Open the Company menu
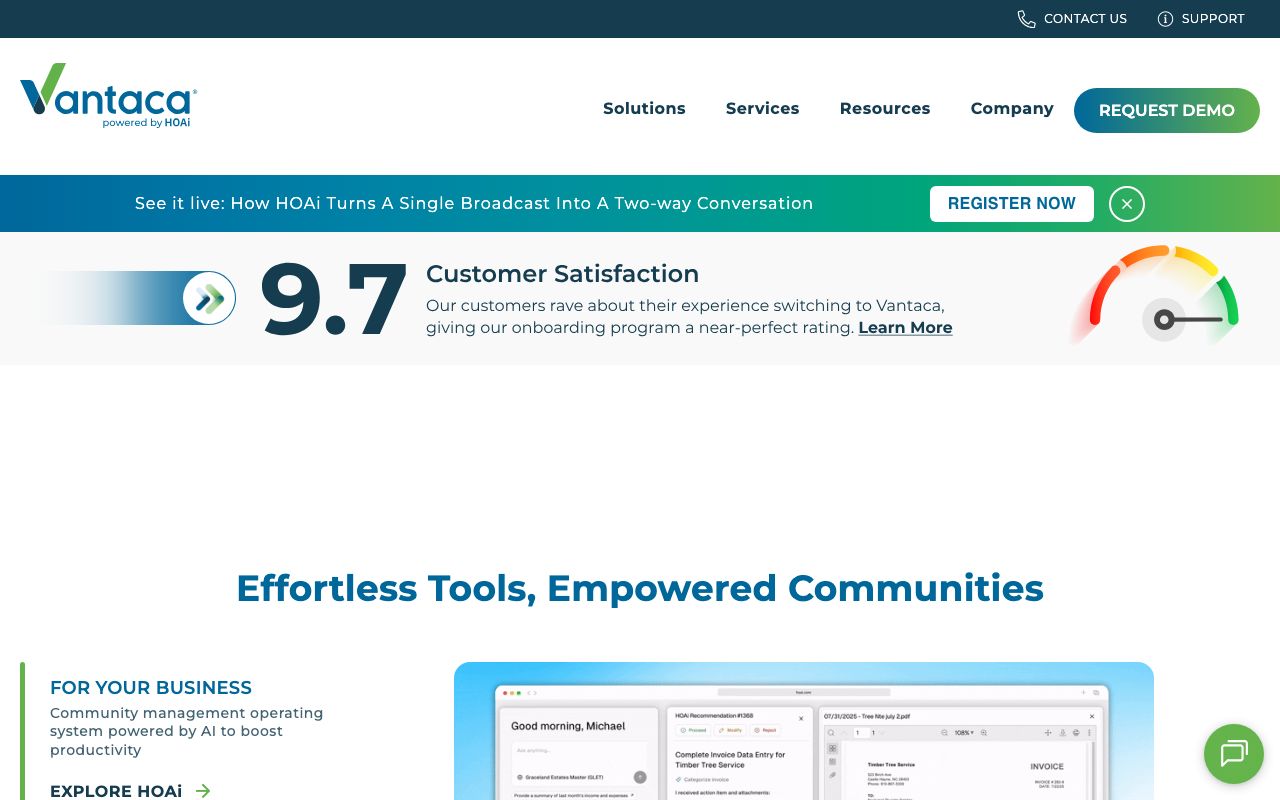The width and height of the screenshot is (1280, 800). [x=1012, y=108]
